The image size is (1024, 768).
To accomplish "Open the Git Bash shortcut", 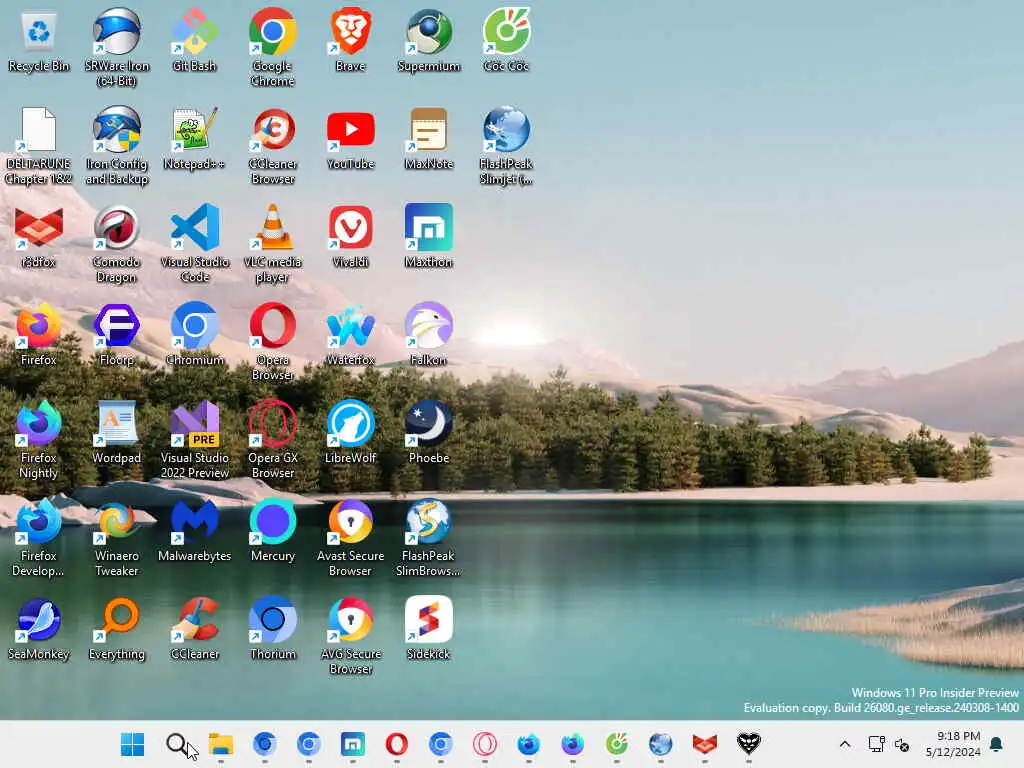I will (195, 40).
